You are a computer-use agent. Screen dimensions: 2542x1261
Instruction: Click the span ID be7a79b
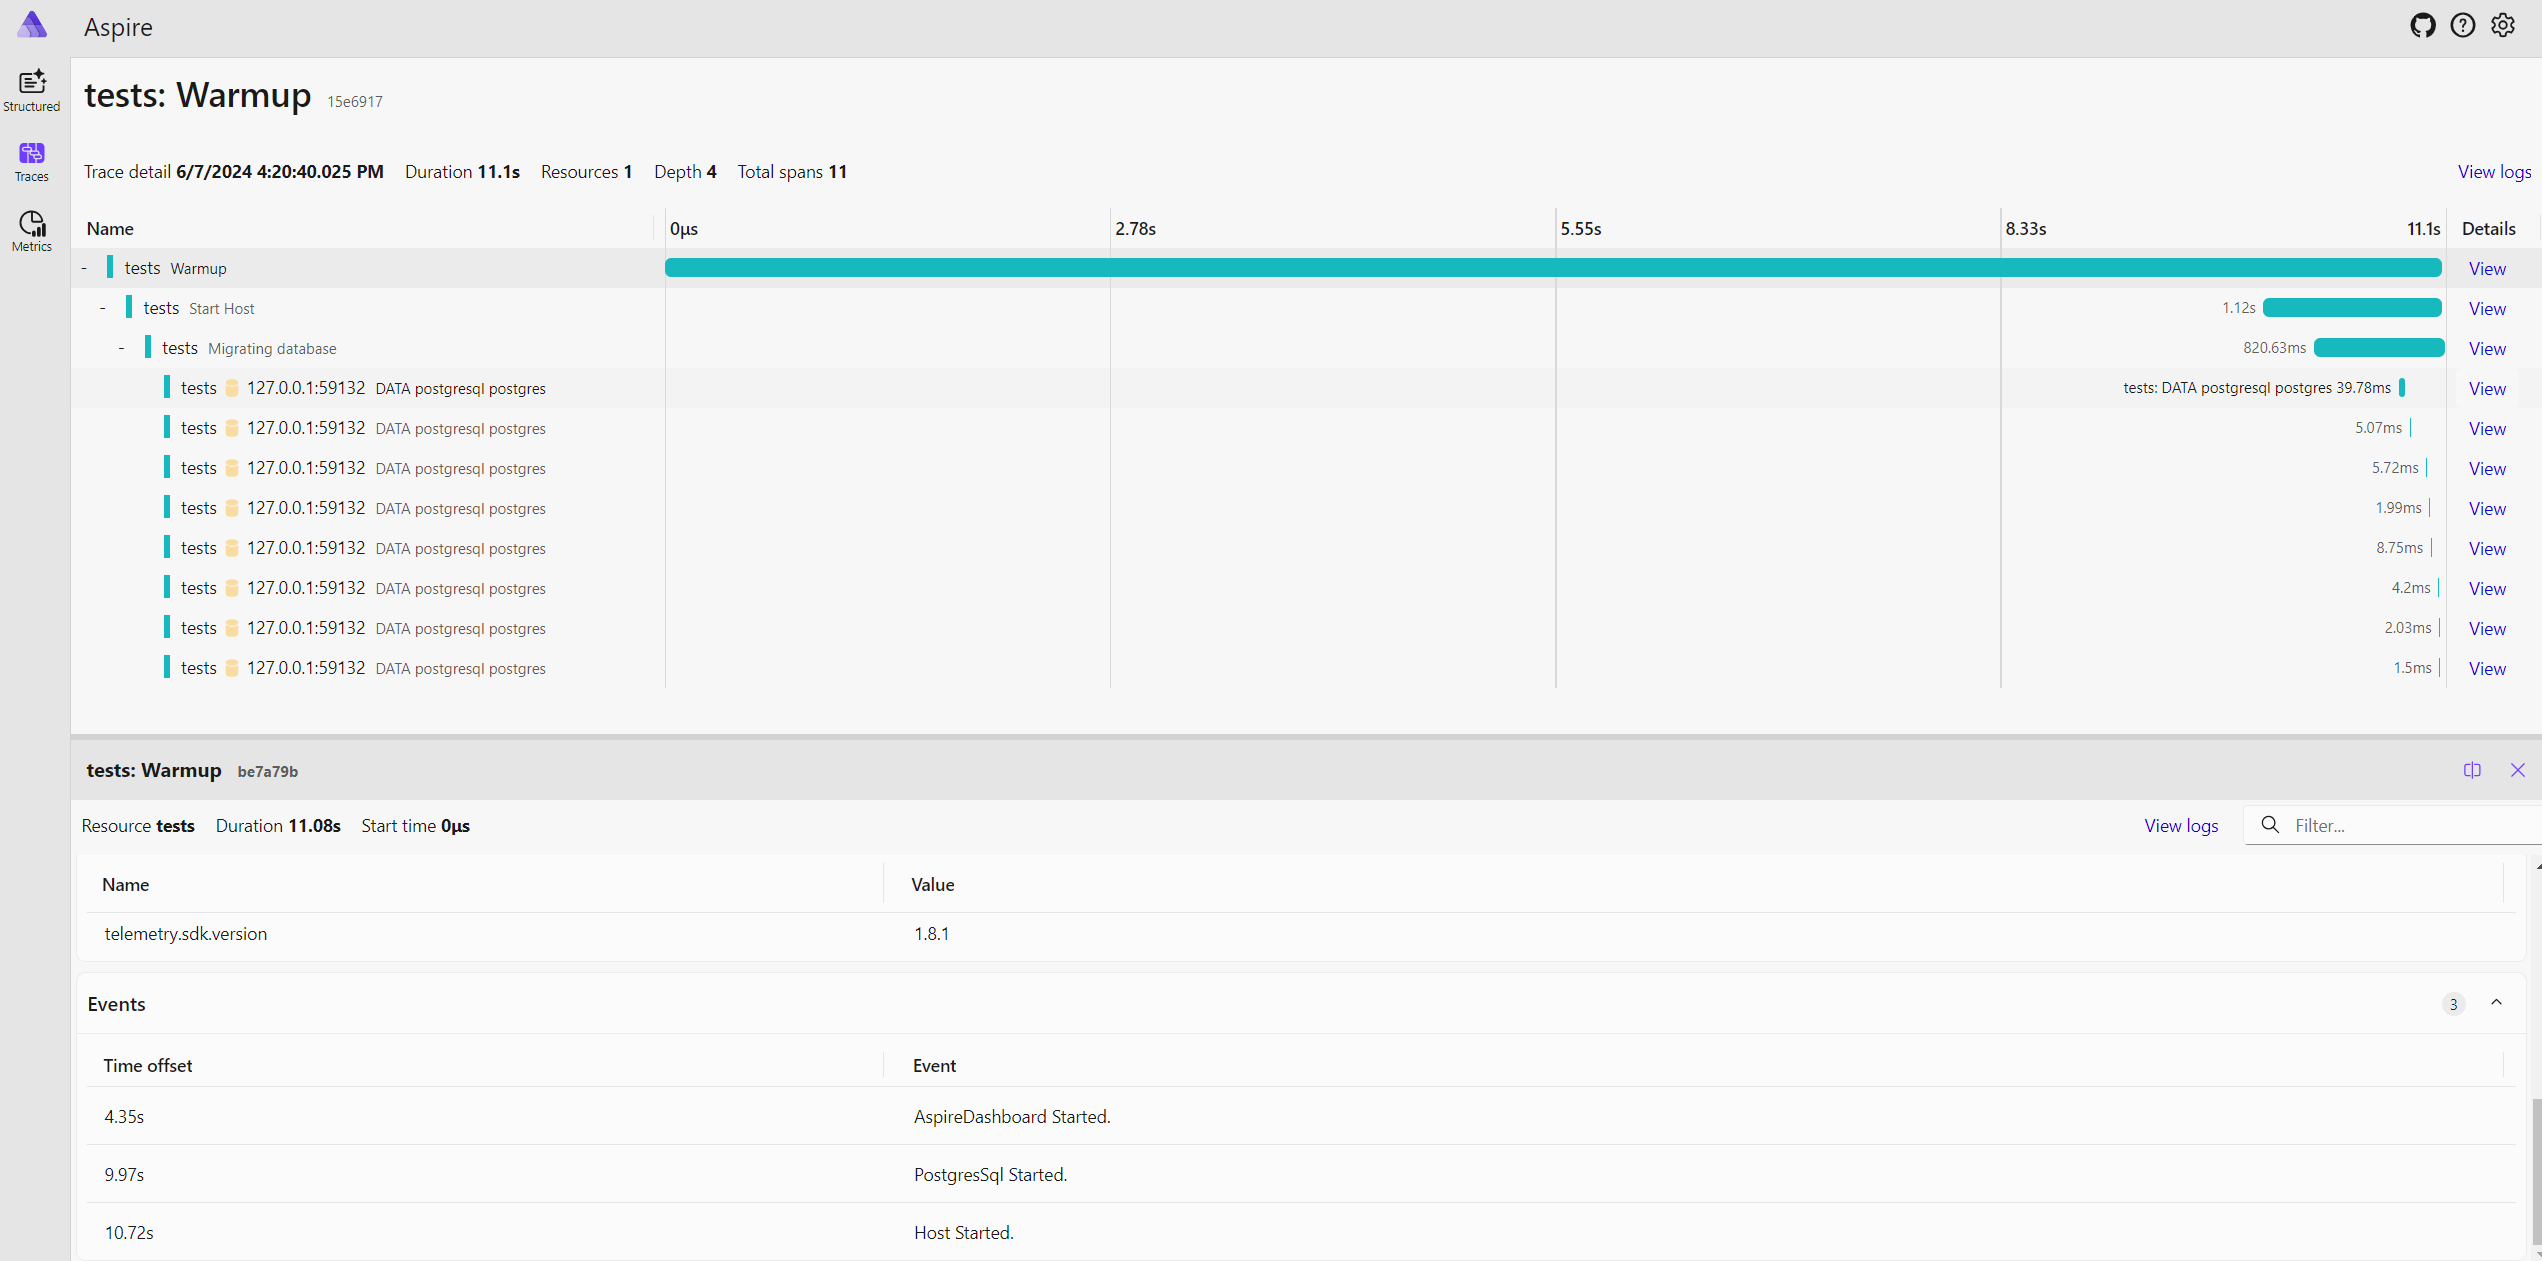point(268,772)
